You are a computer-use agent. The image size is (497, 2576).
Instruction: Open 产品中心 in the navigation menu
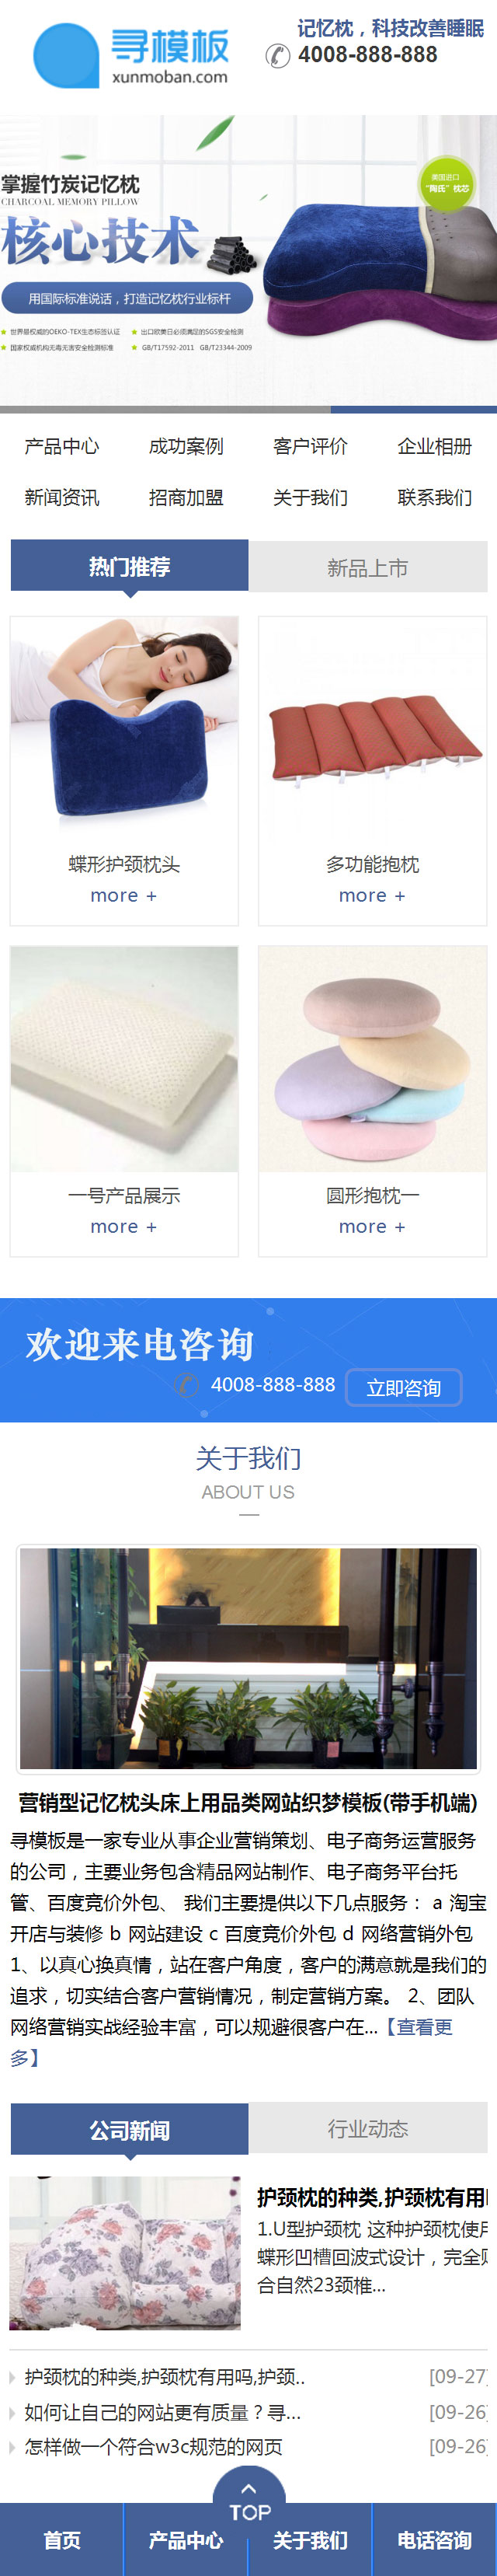(x=62, y=446)
